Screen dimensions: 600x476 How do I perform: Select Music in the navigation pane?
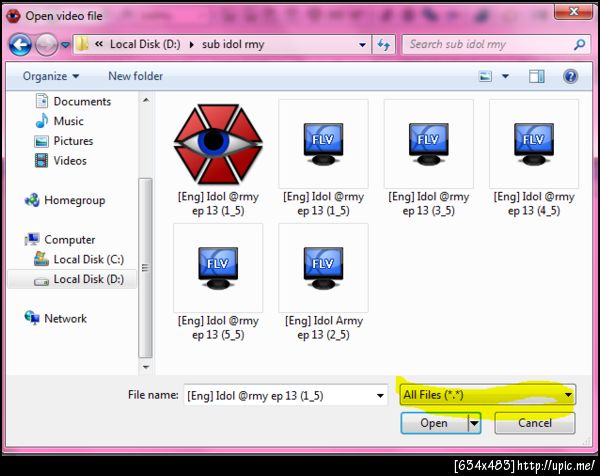point(59,121)
